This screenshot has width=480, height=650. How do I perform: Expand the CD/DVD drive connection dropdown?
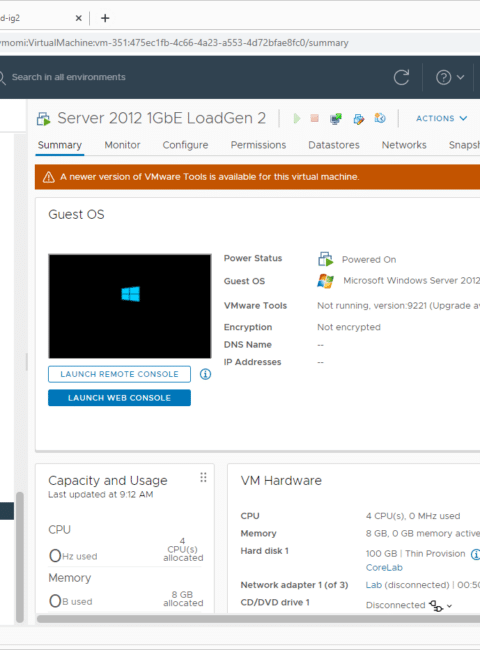pos(449,606)
